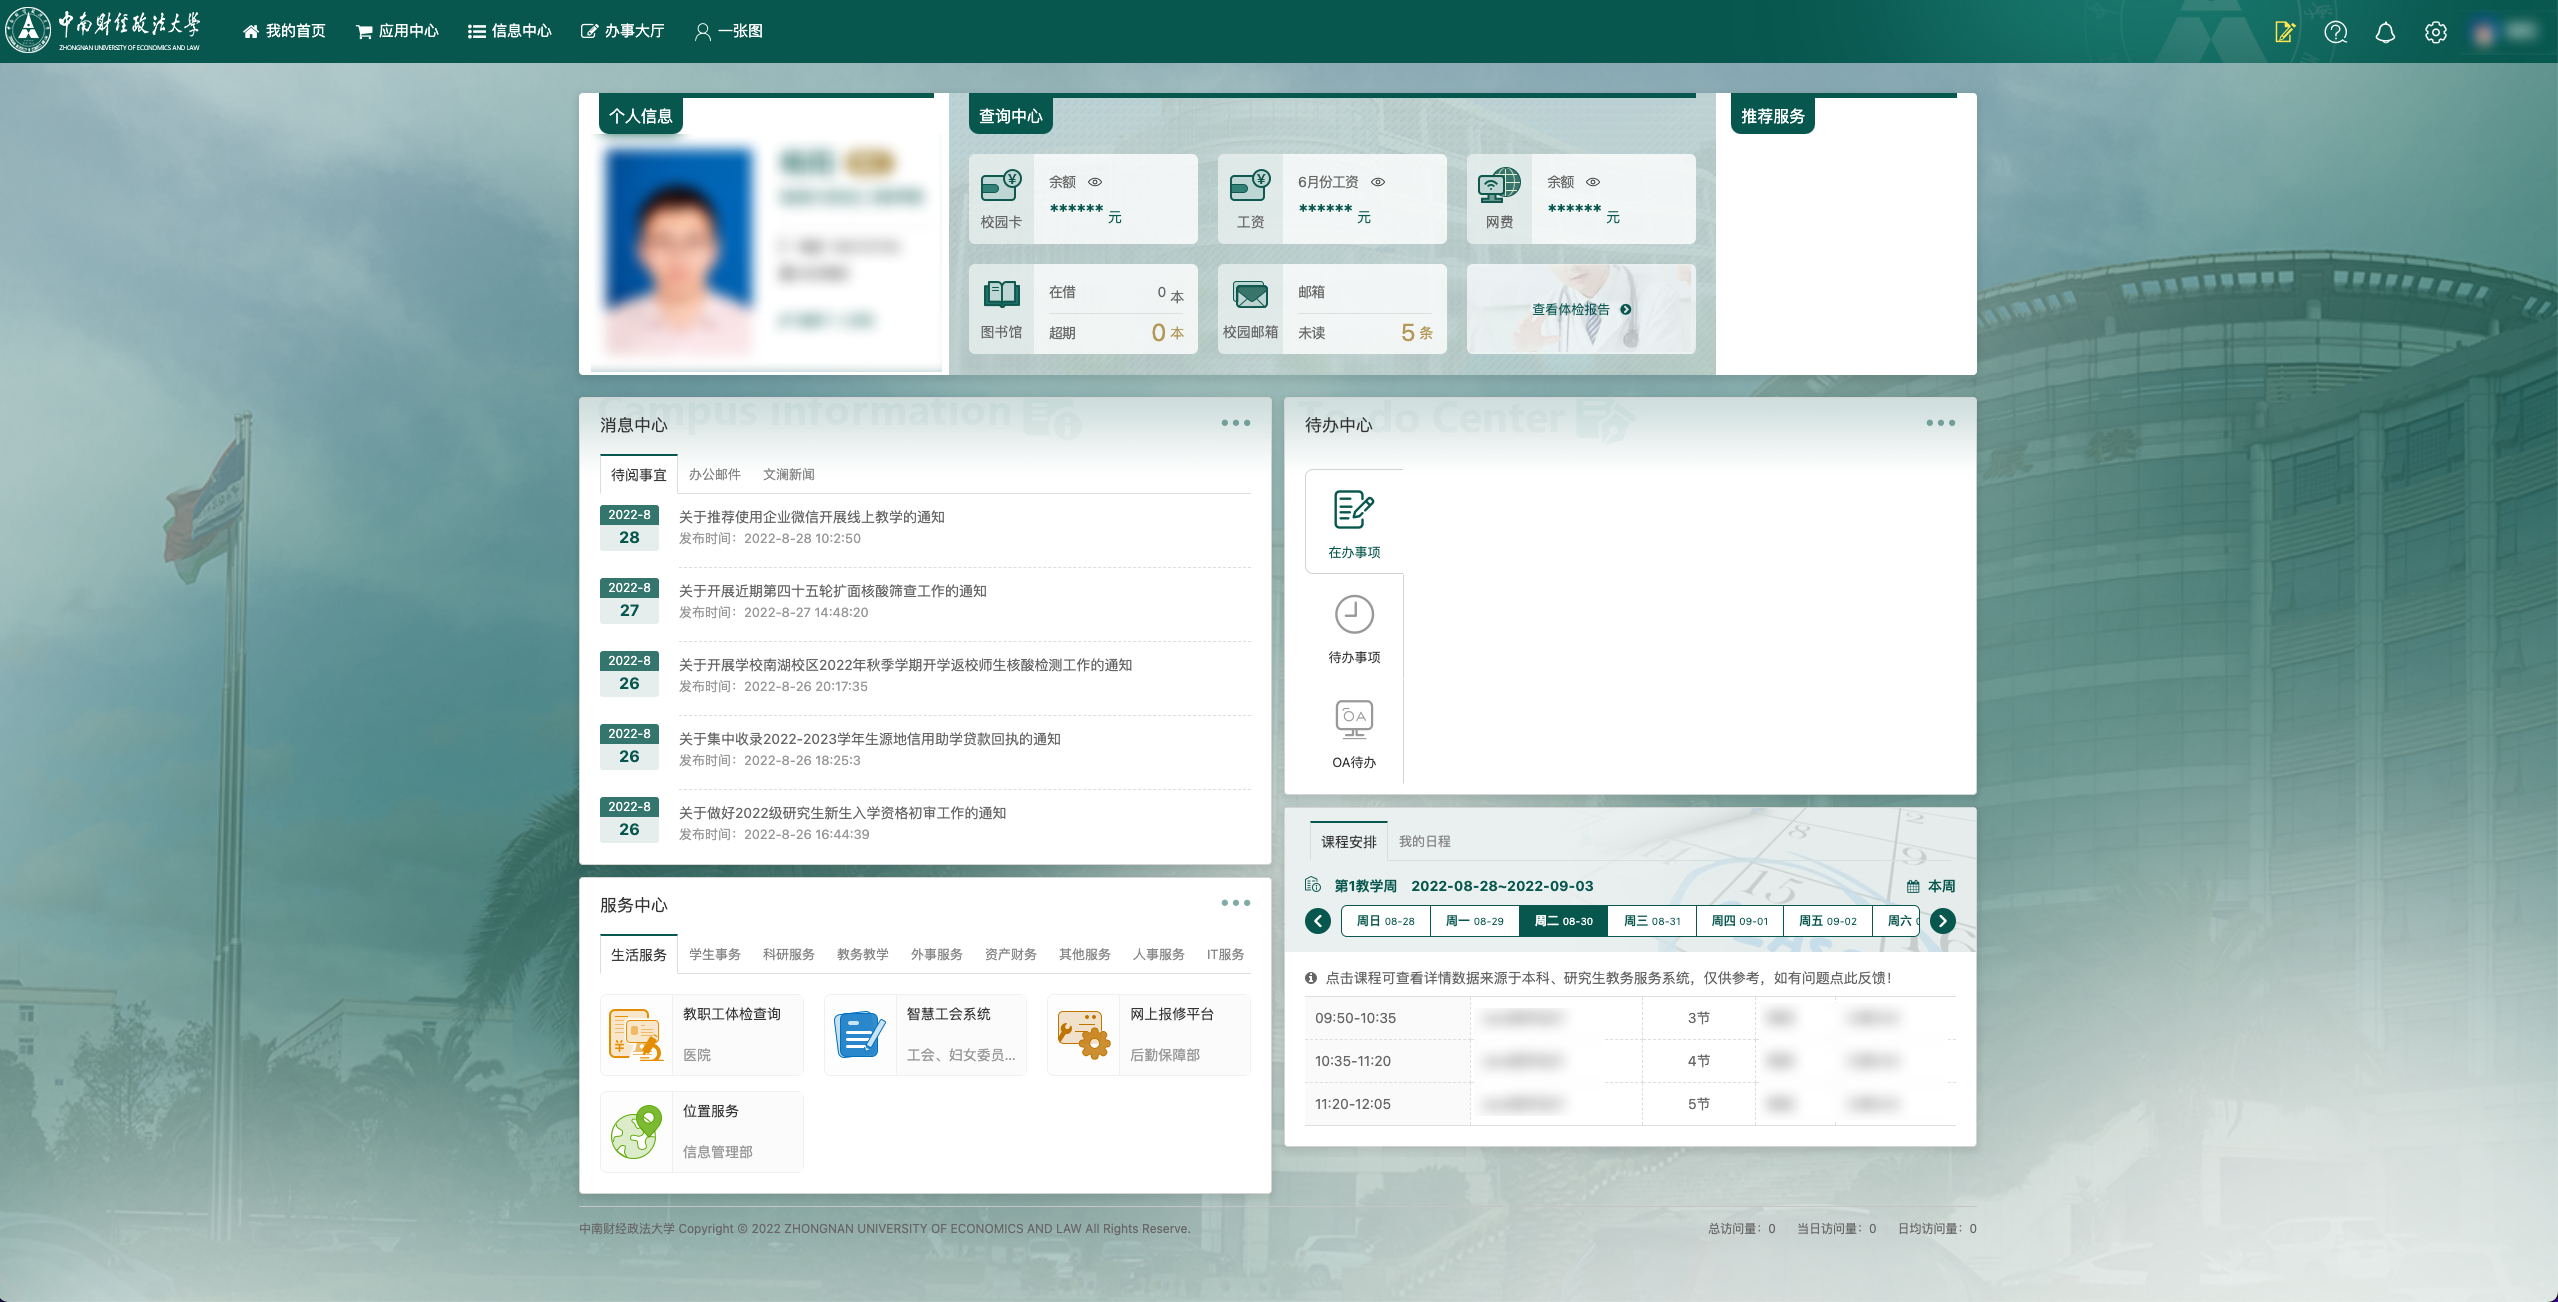Open the settings gear in header
Image resolution: width=2558 pixels, height=1302 pixels.
2435,32
